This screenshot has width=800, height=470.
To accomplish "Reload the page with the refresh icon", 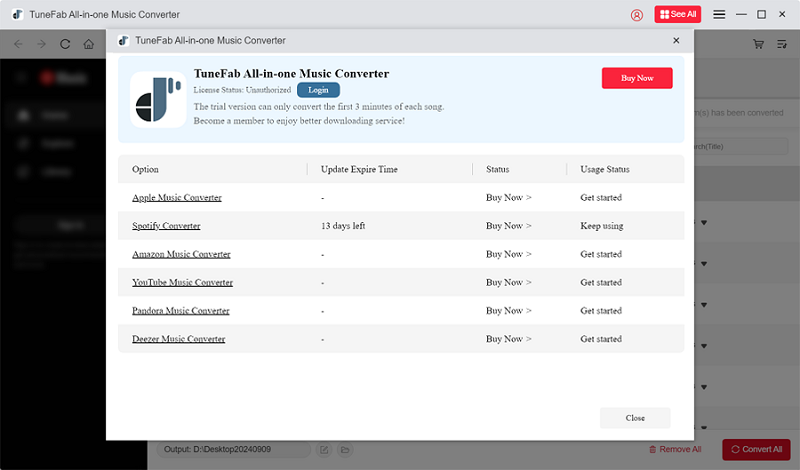I will pyautogui.click(x=65, y=44).
